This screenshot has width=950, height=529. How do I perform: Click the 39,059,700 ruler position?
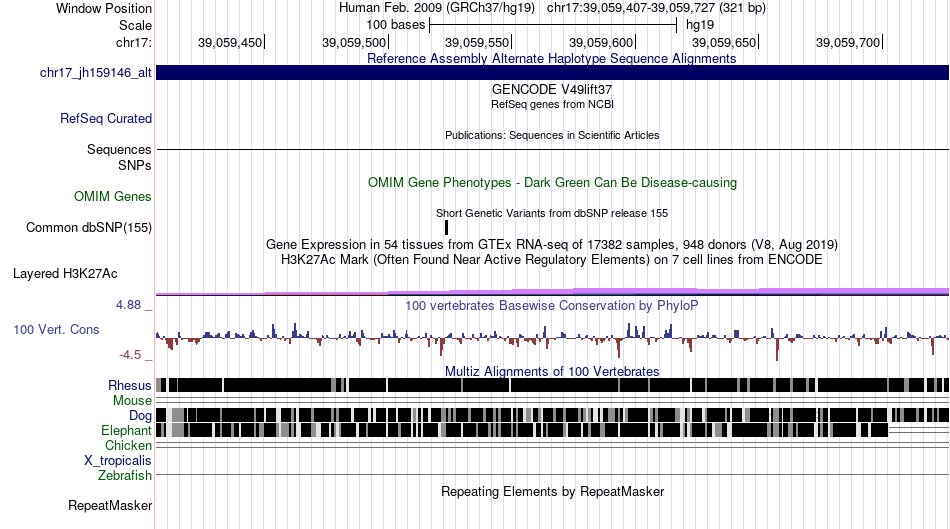click(x=848, y=42)
